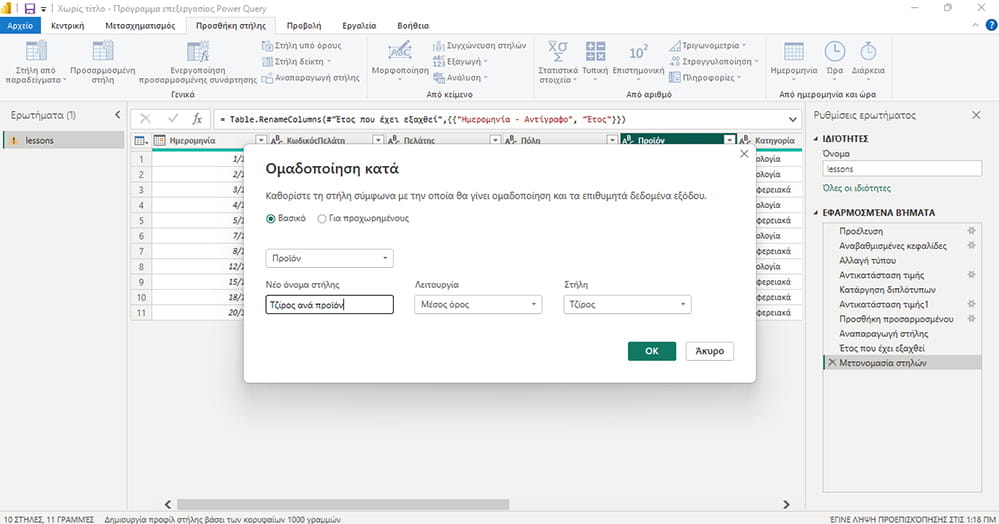999x524 pixels.
Task: Open Πληροφορίες menu
Action: click(705, 77)
